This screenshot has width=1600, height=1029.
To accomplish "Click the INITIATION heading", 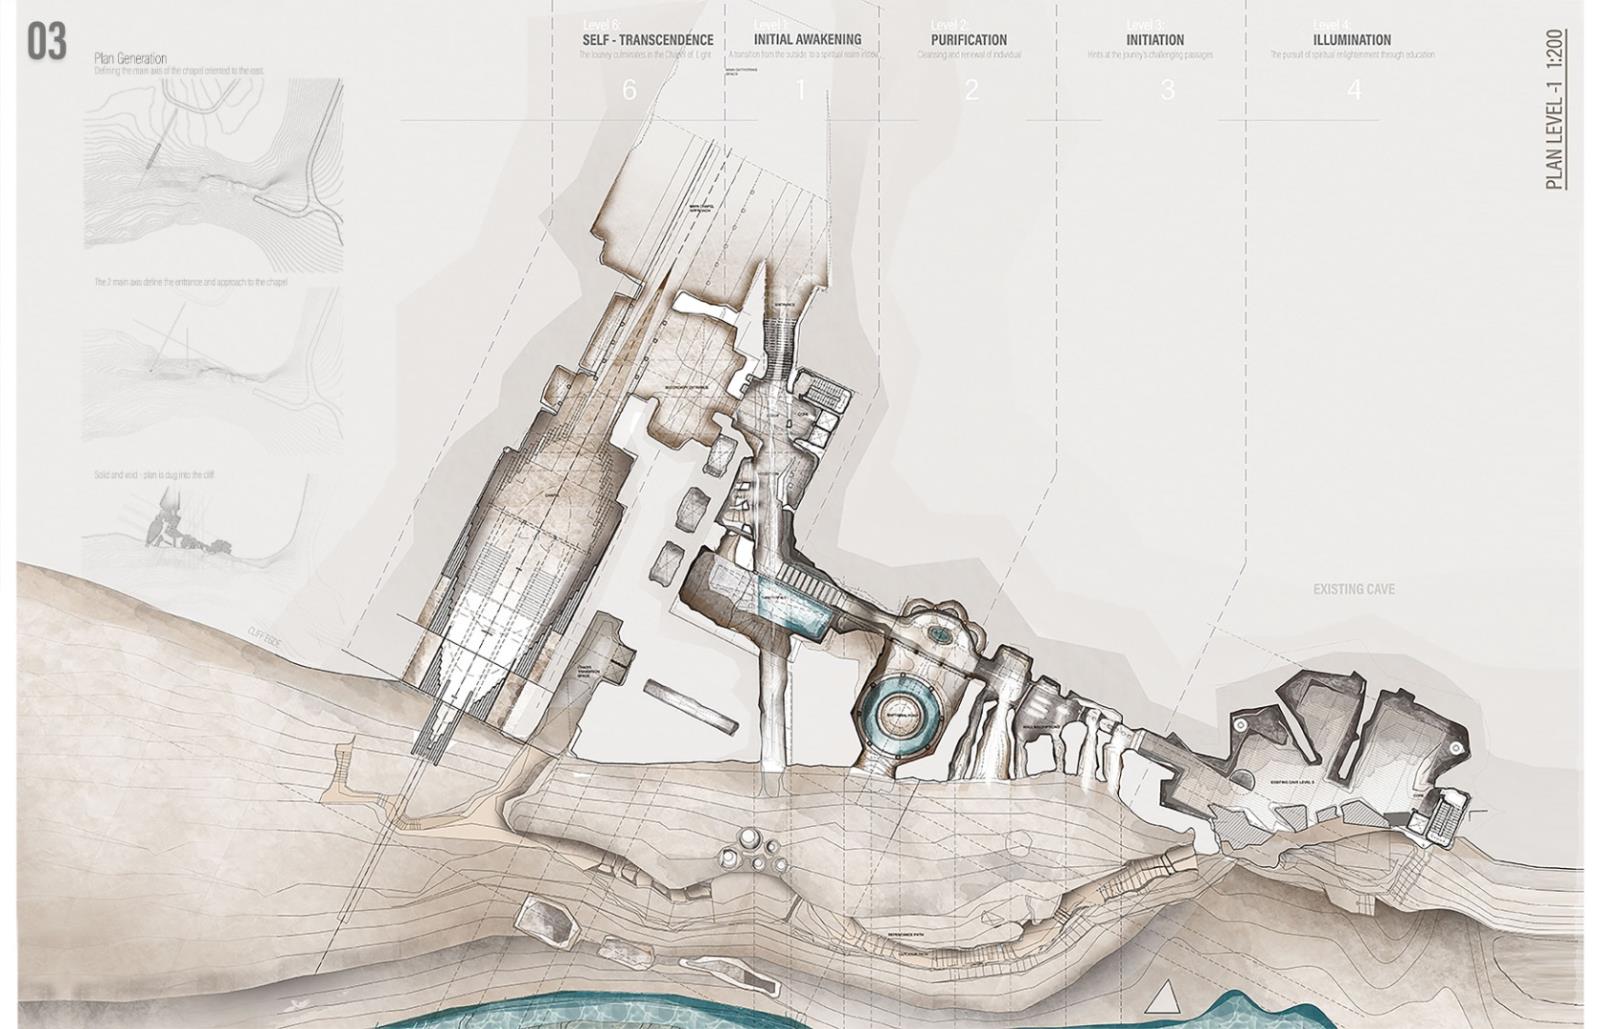I will click(1154, 40).
